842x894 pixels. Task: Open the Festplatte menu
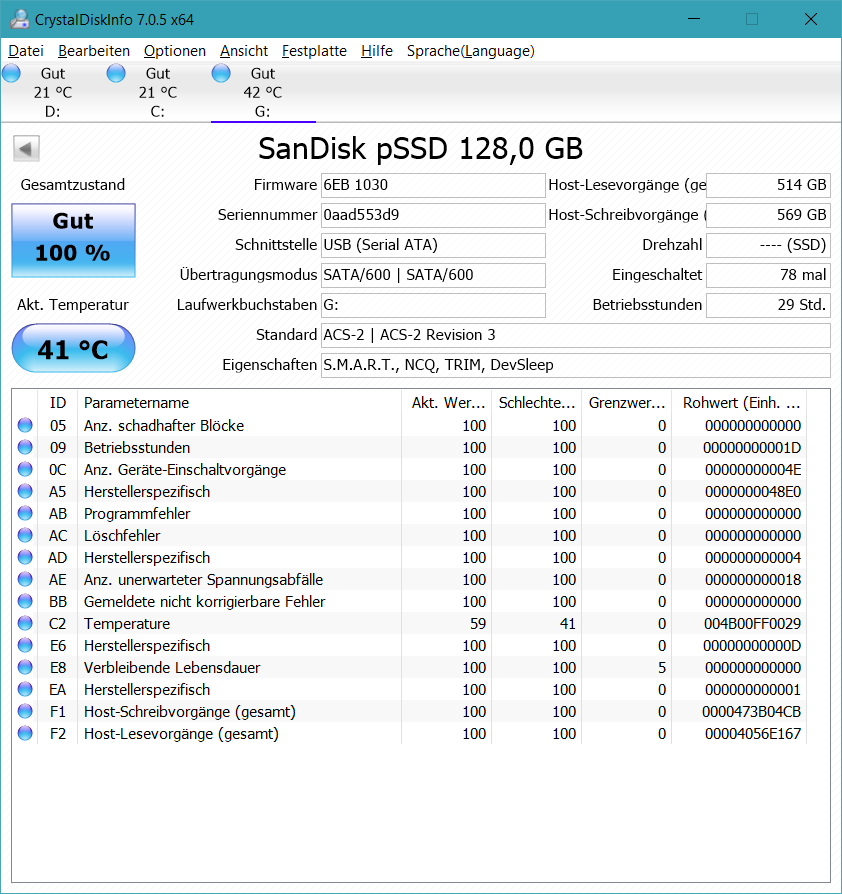pyautogui.click(x=314, y=51)
